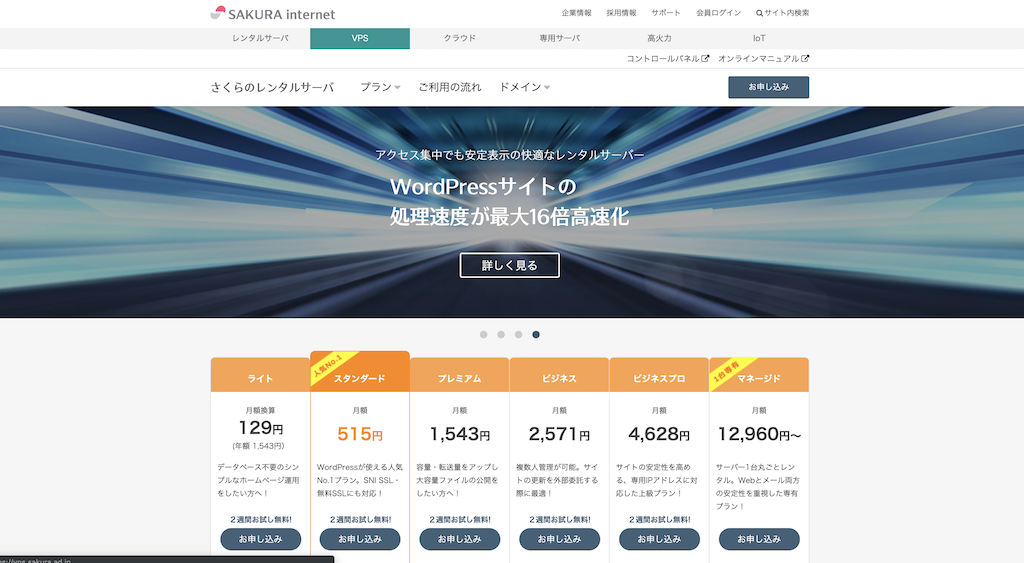Click お申し込み under the マネージド plan
The image size is (1024, 563).
(760, 539)
